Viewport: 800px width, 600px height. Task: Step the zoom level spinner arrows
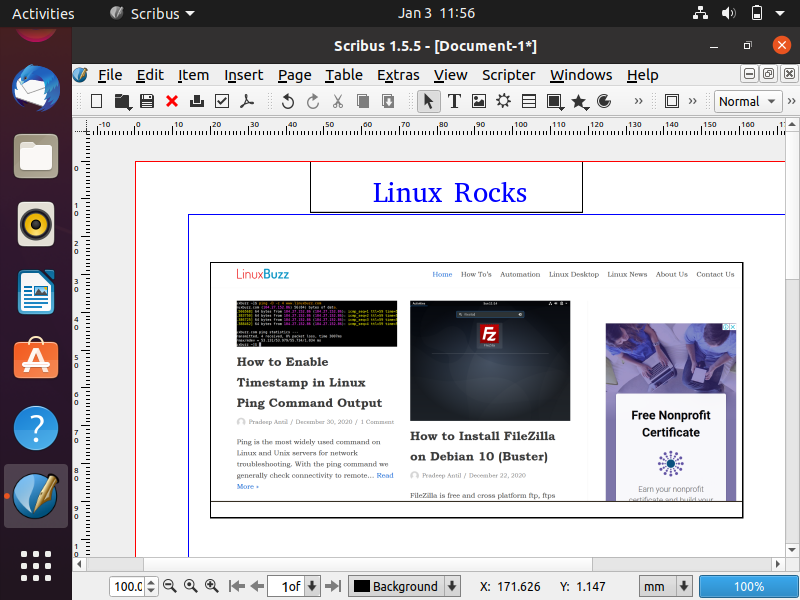[151, 586]
